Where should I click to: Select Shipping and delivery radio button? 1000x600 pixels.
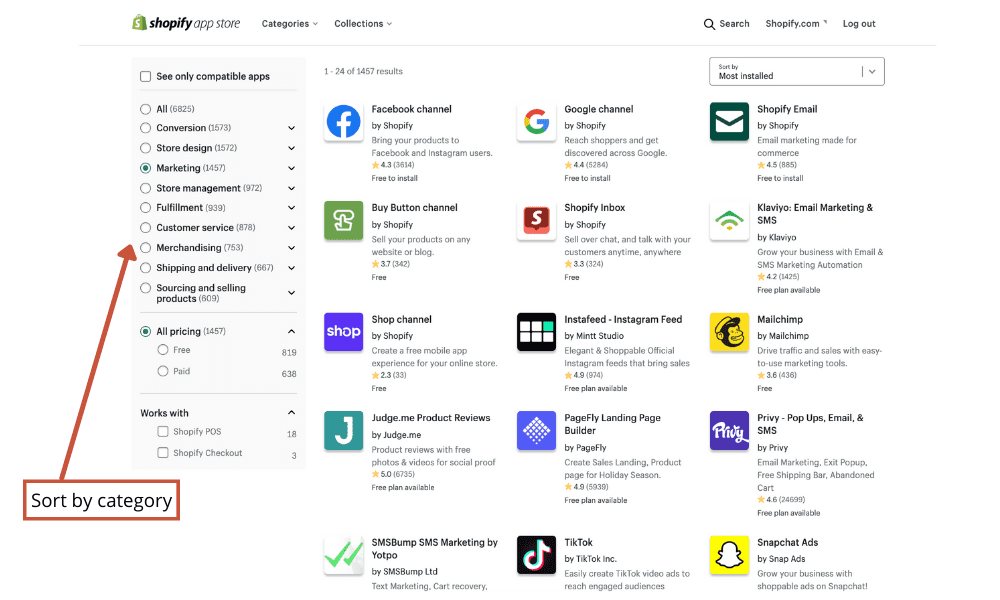click(x=145, y=268)
